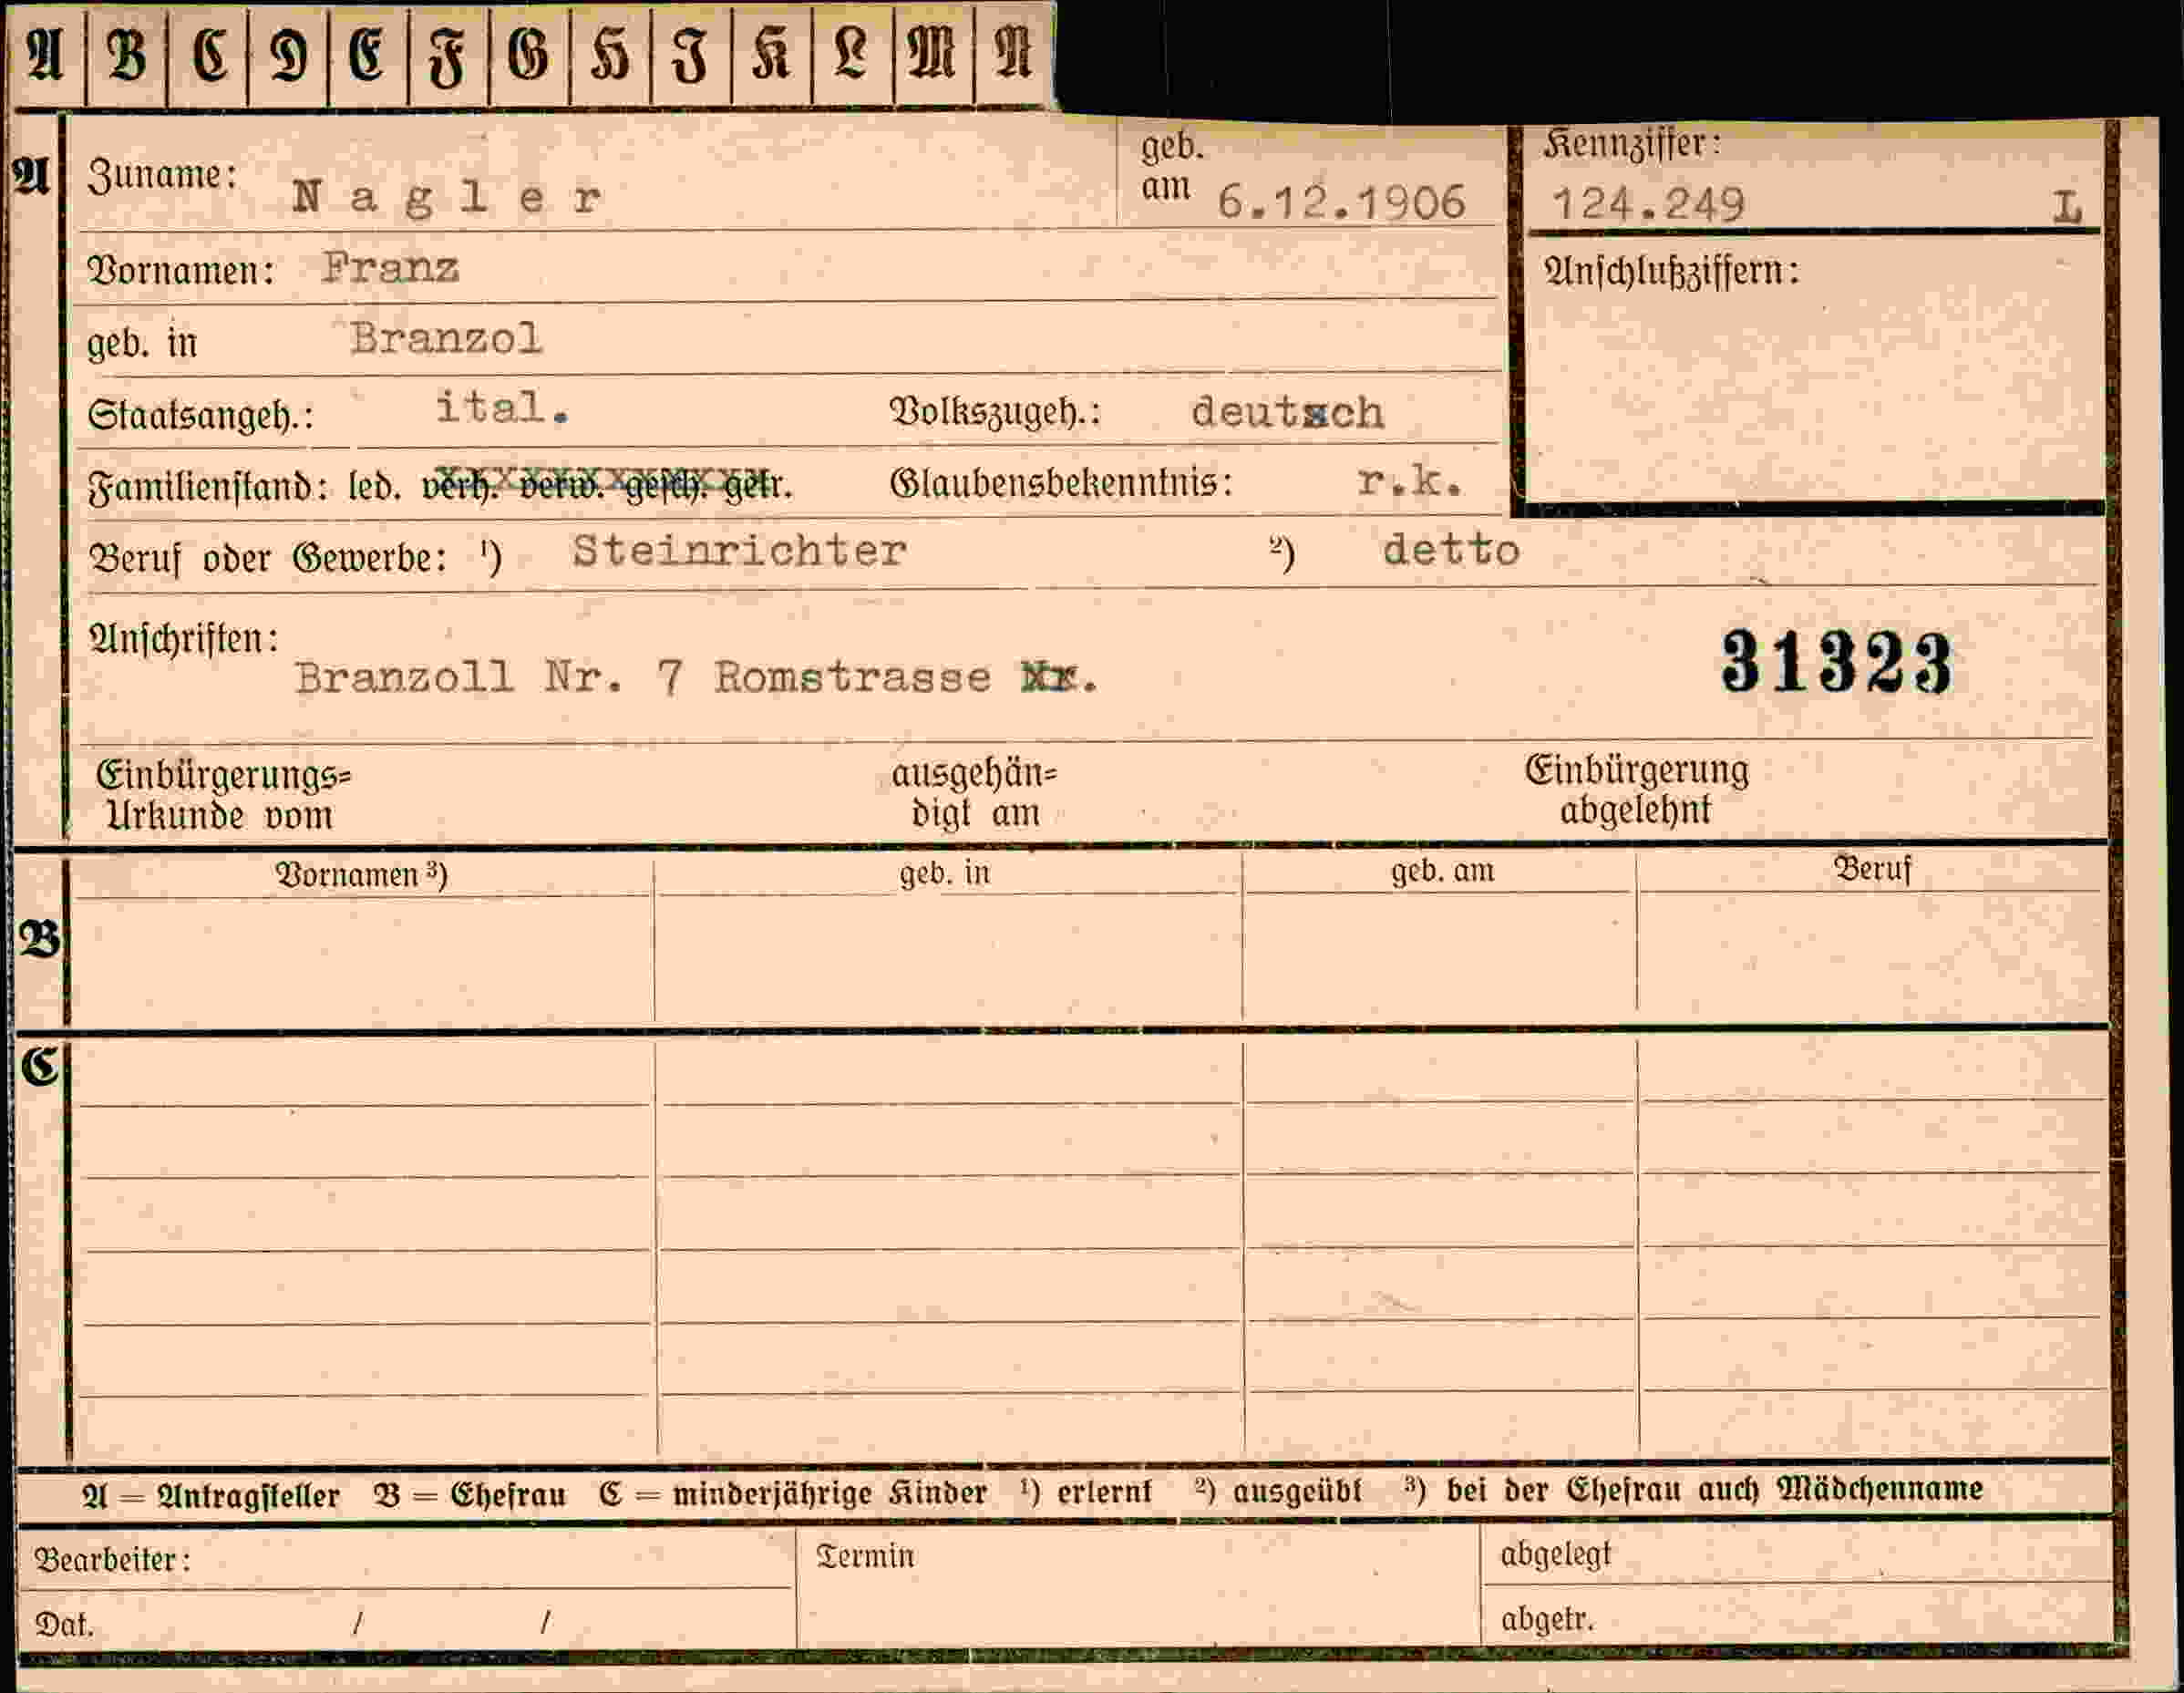Image resolution: width=2184 pixels, height=1693 pixels.
Task: Click the Volkszugeh. label
Action: [995, 411]
